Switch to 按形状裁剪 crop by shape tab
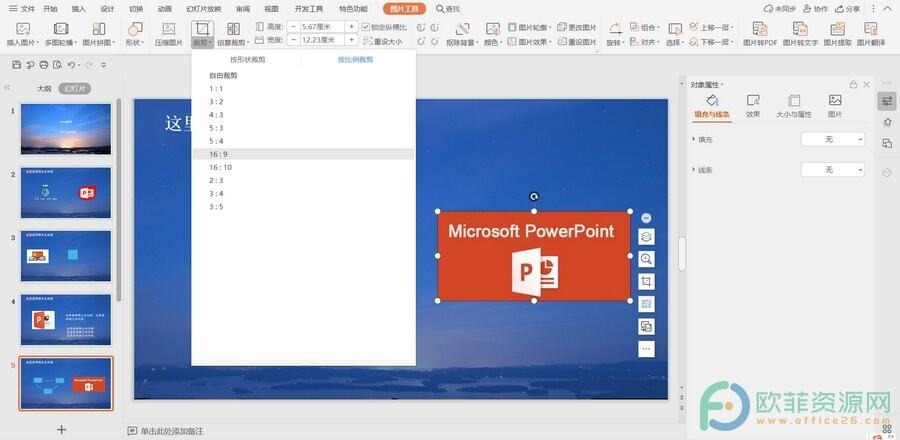 pyautogui.click(x=247, y=60)
